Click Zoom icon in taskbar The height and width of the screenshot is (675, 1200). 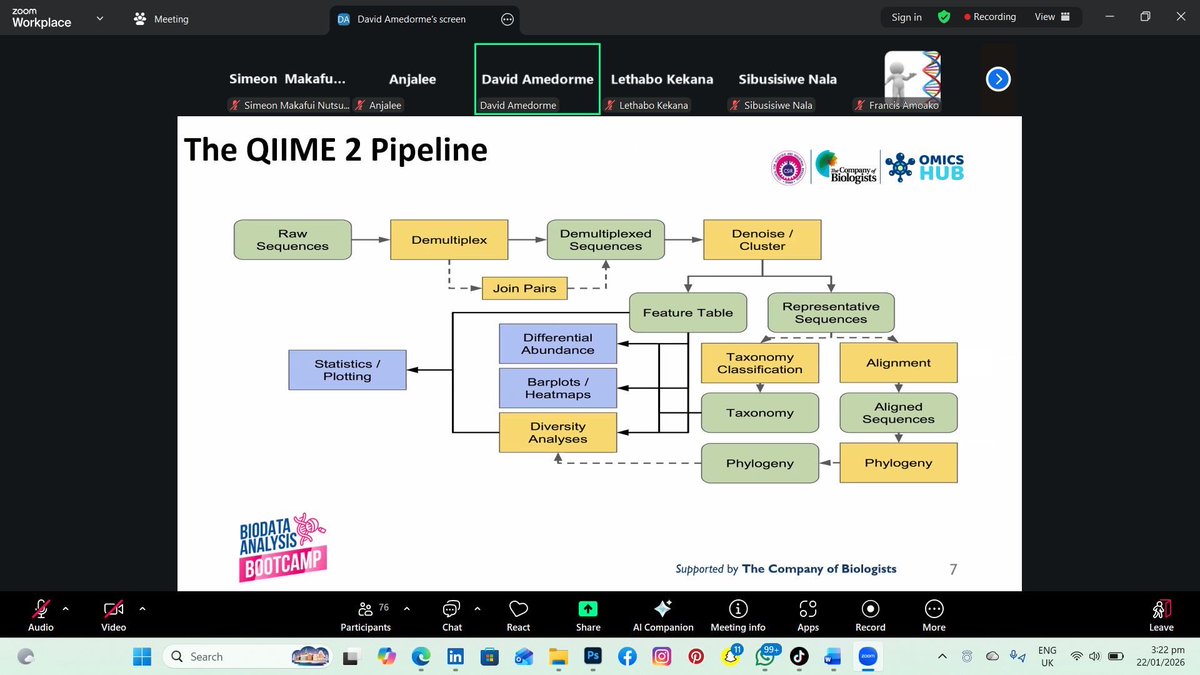866,656
